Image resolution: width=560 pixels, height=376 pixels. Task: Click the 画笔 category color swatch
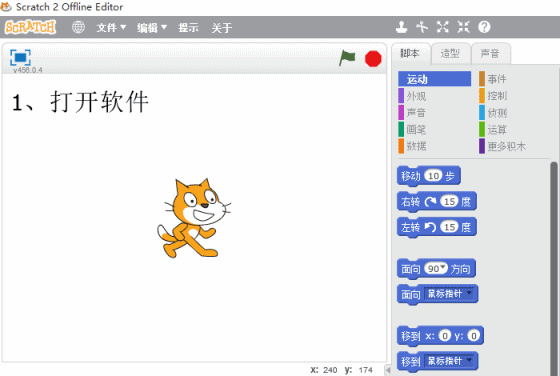click(x=401, y=129)
